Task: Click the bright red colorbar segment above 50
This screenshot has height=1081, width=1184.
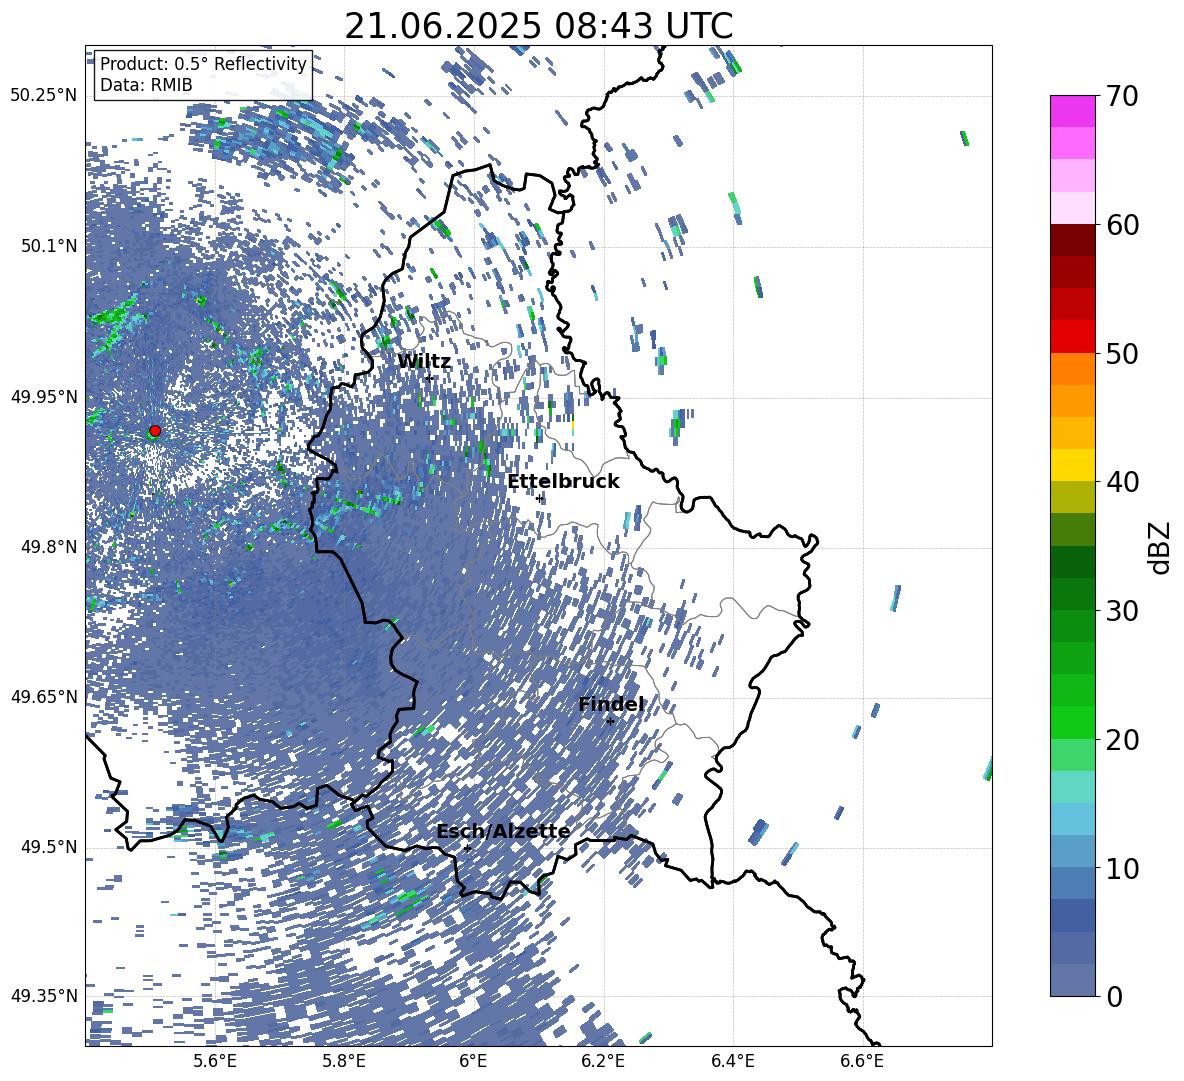Action: click(x=1072, y=336)
